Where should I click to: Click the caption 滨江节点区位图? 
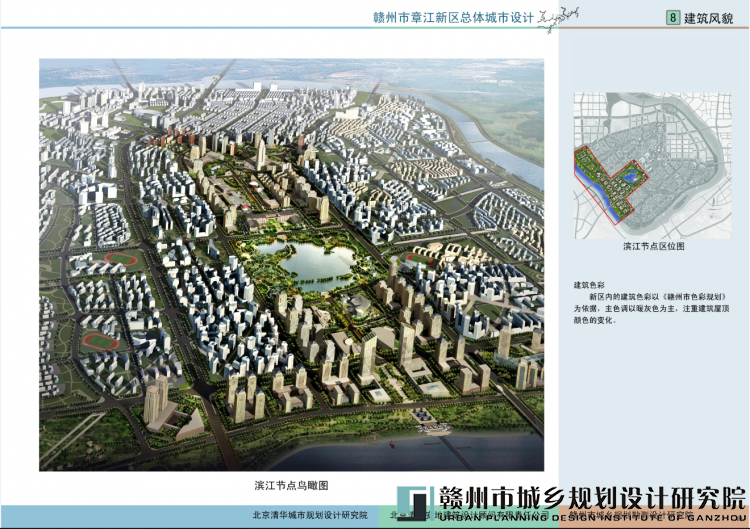coord(653,246)
